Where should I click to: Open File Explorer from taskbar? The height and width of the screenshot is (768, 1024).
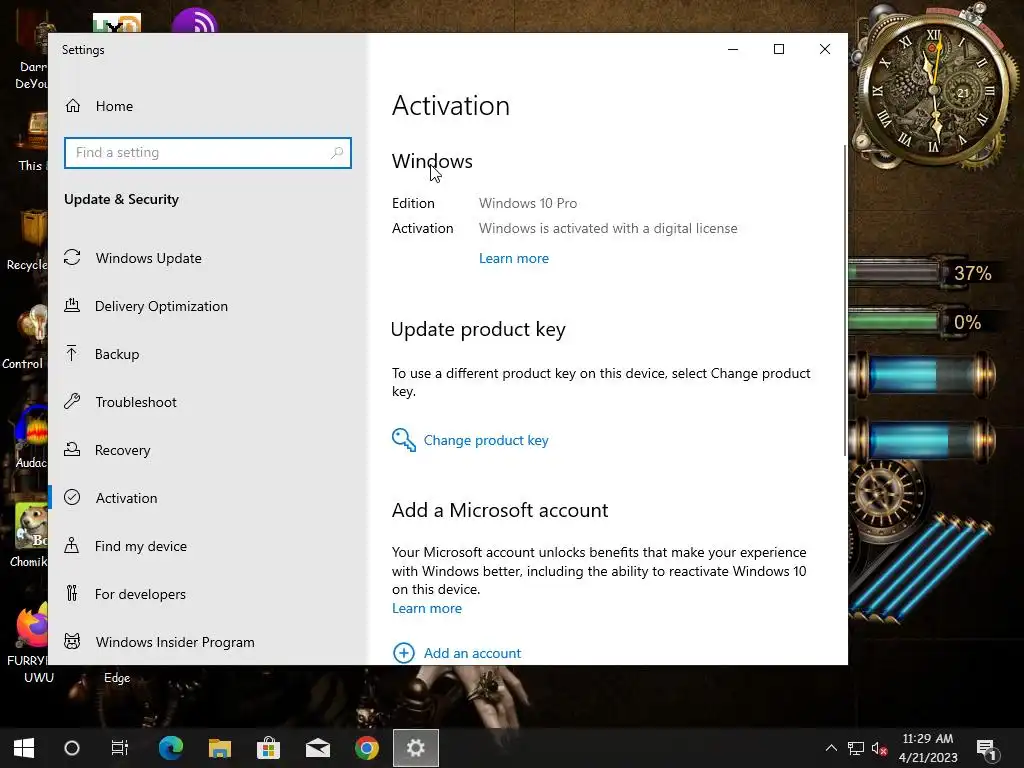point(220,748)
